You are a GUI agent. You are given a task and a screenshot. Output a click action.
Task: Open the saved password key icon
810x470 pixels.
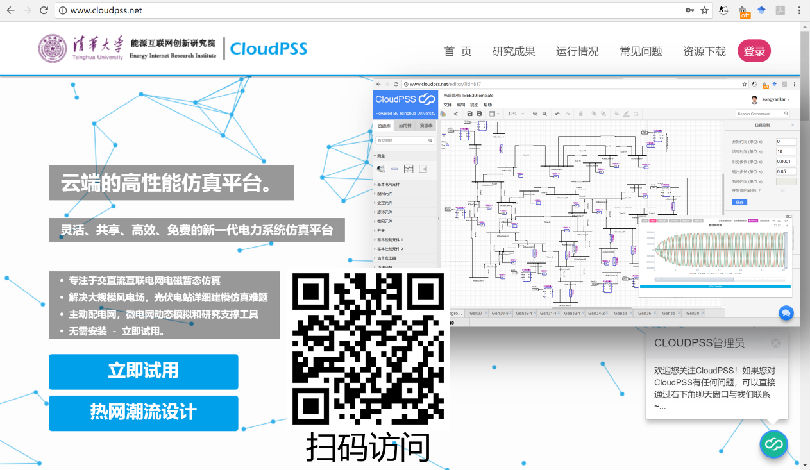(690, 10)
